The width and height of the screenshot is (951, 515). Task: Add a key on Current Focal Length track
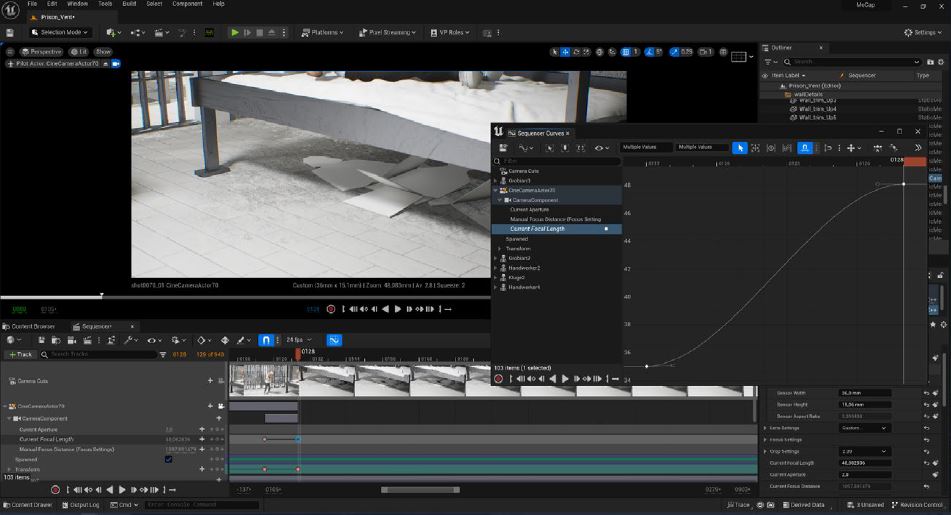coord(202,439)
